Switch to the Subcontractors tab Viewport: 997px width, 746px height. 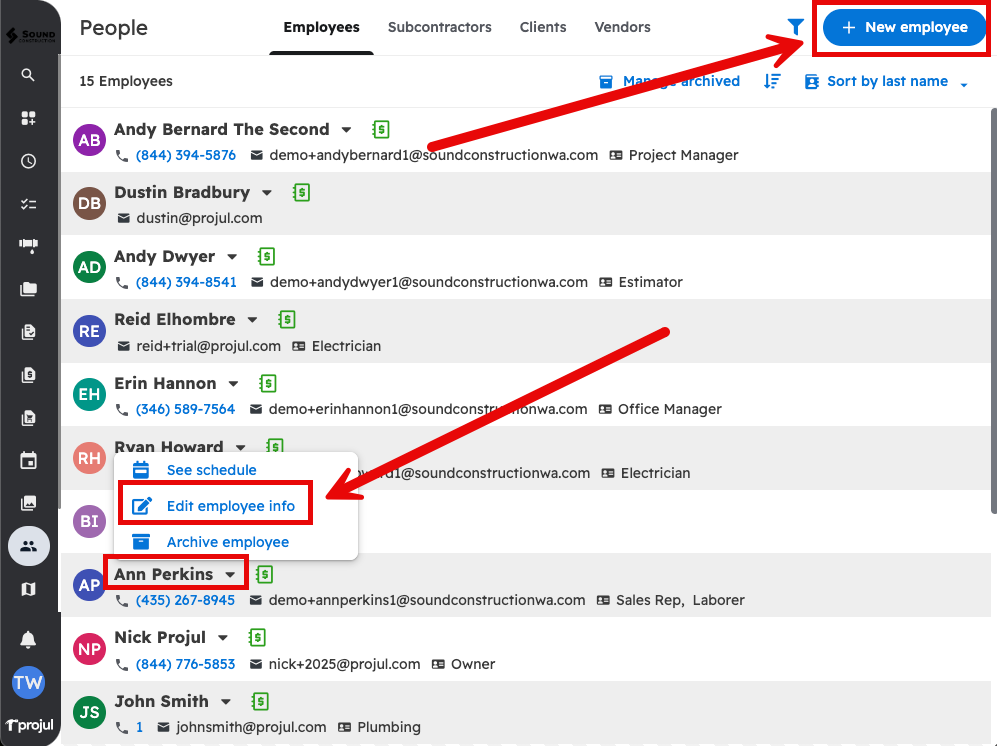point(439,27)
